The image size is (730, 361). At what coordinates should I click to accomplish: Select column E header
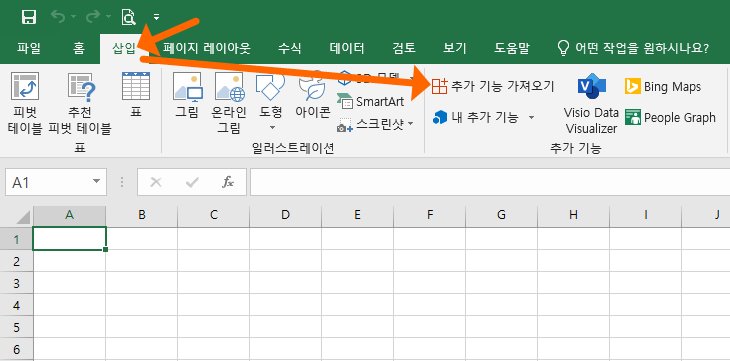(x=358, y=216)
